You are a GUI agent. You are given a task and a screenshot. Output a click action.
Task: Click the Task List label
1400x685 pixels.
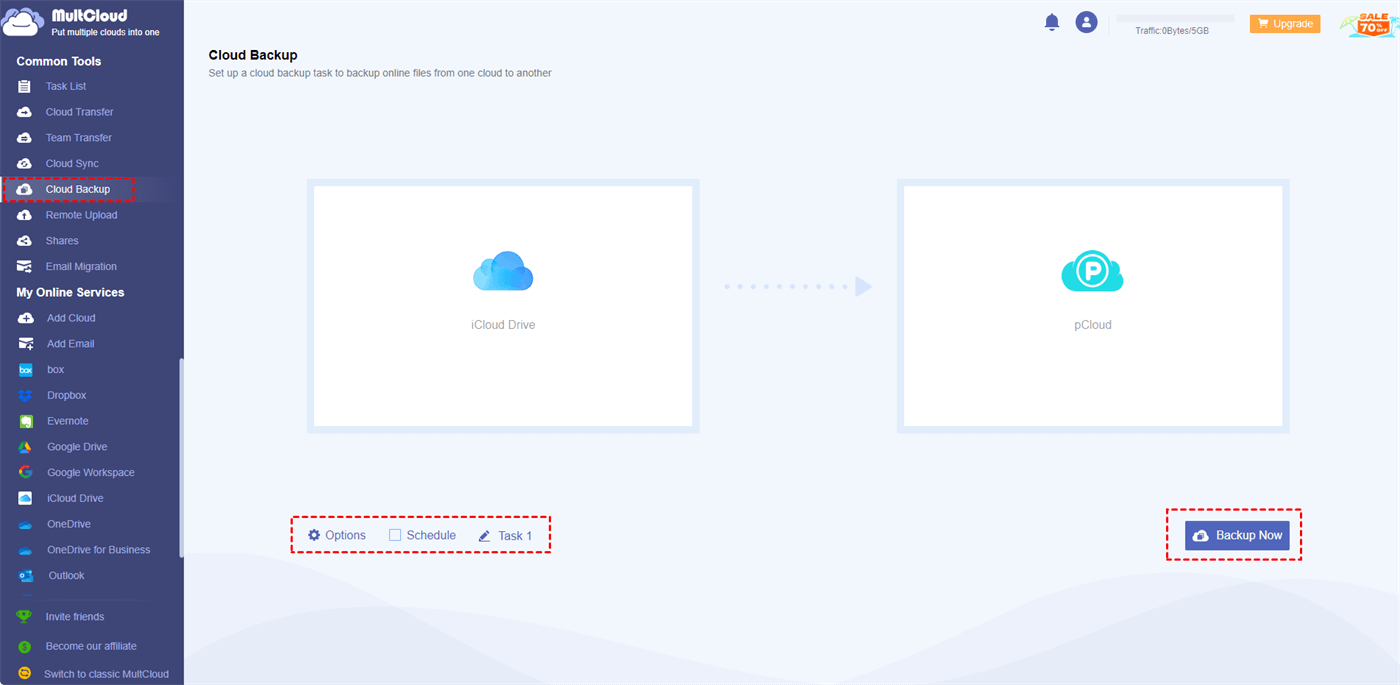66,86
